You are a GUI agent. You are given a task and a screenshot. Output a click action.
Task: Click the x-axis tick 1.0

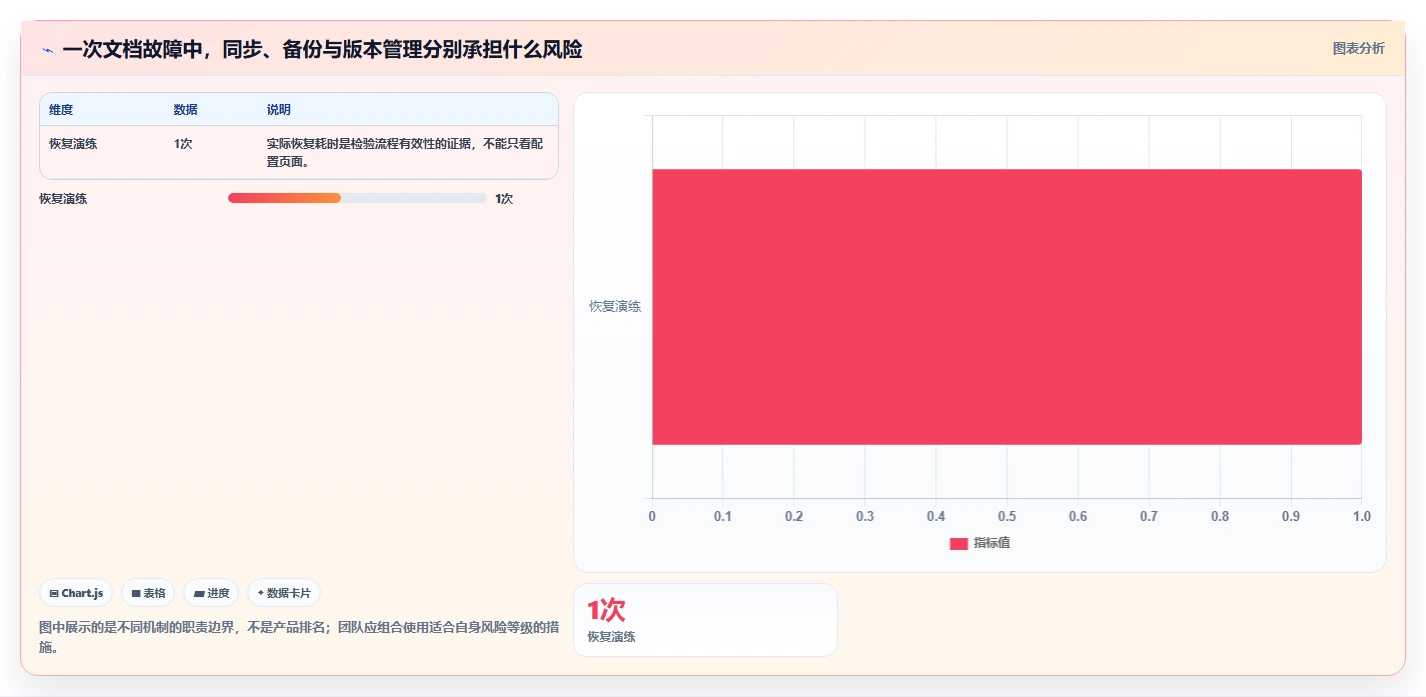[1362, 516]
